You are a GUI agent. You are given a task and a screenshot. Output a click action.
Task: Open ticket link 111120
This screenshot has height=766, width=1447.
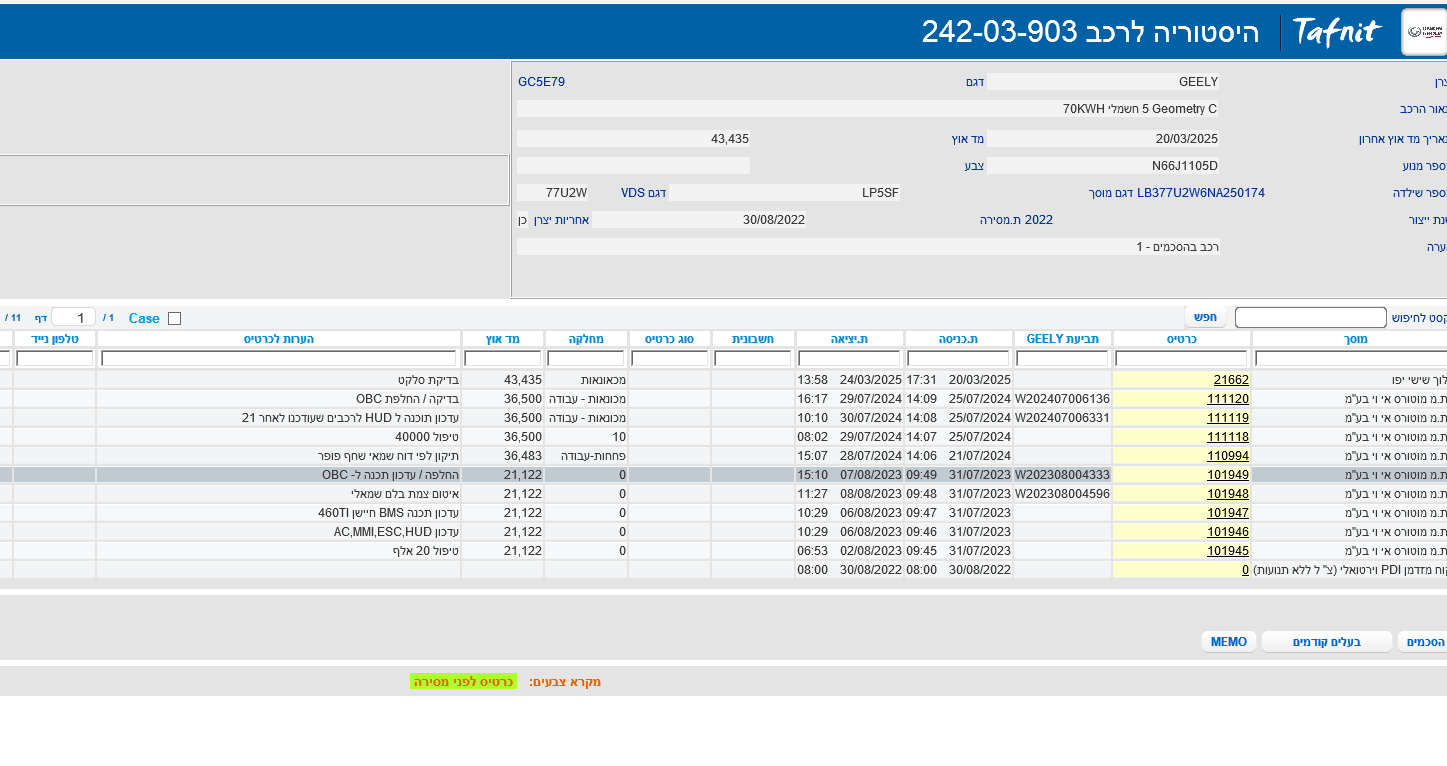click(x=1227, y=399)
